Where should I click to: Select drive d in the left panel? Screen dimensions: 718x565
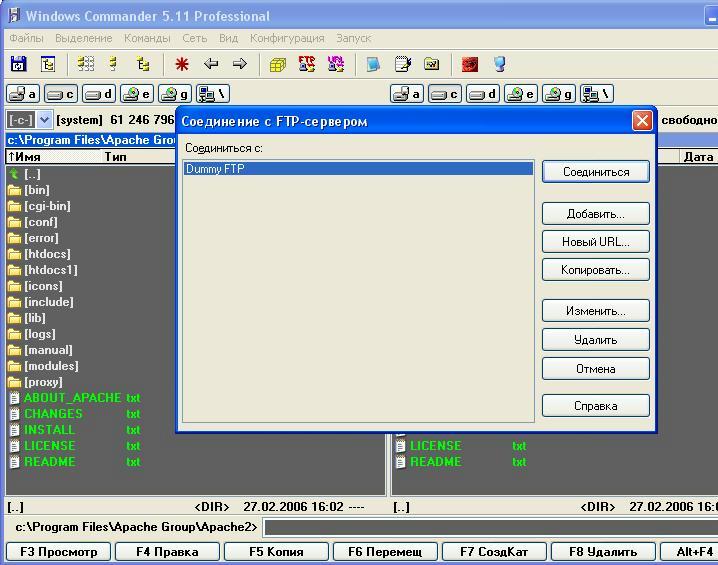[99, 94]
